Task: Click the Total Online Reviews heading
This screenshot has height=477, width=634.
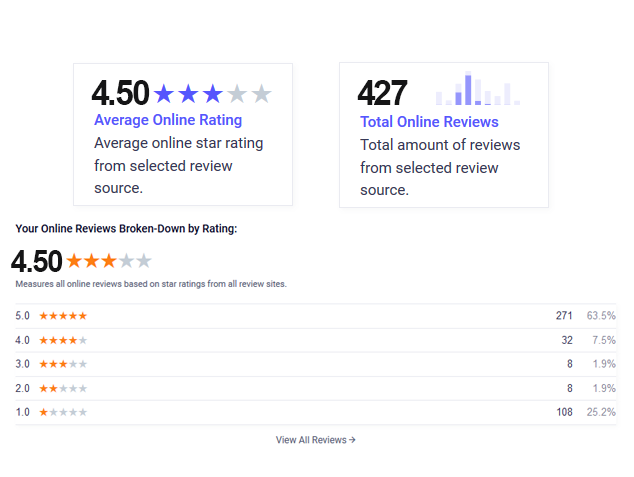Action: tap(429, 122)
